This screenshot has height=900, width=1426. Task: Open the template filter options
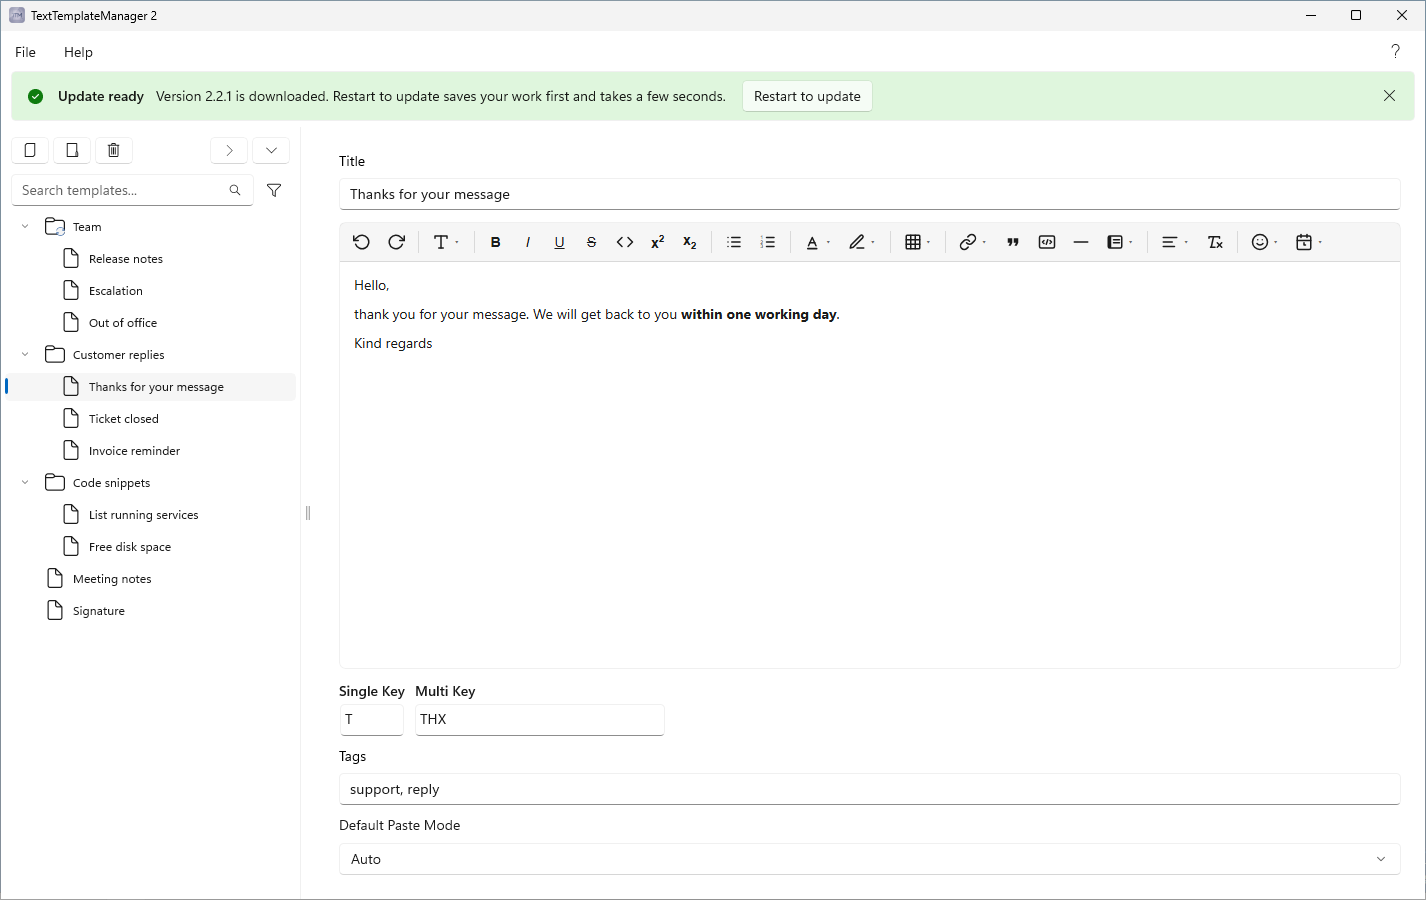(274, 190)
